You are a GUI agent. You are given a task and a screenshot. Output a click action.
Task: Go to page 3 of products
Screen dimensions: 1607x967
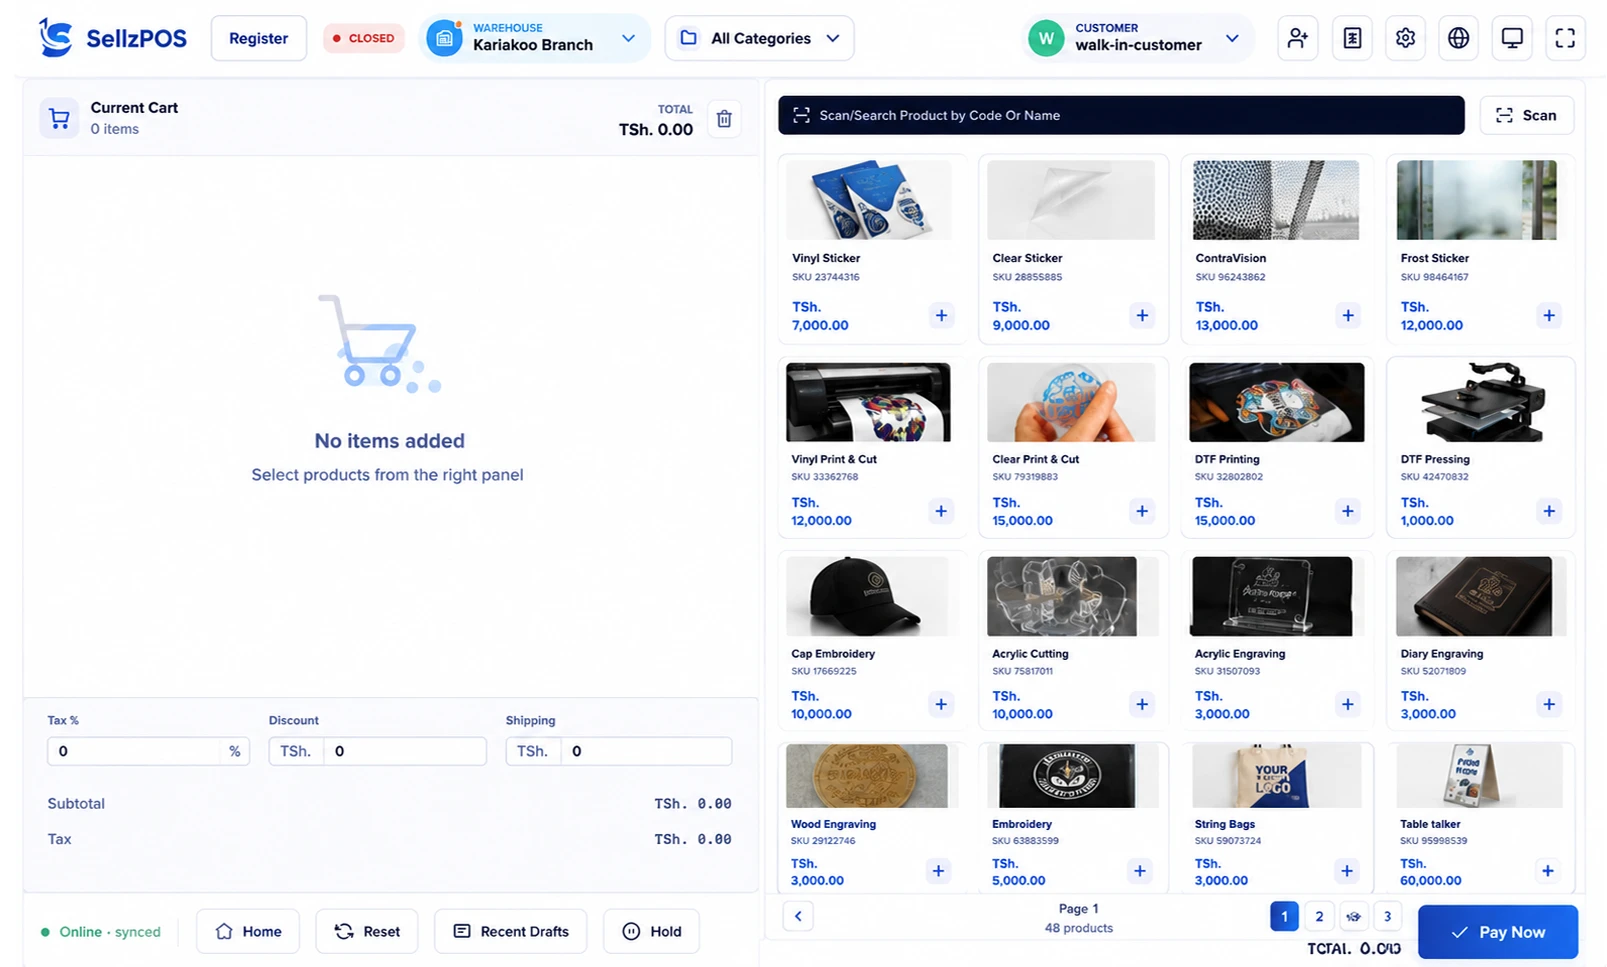[1387, 916]
